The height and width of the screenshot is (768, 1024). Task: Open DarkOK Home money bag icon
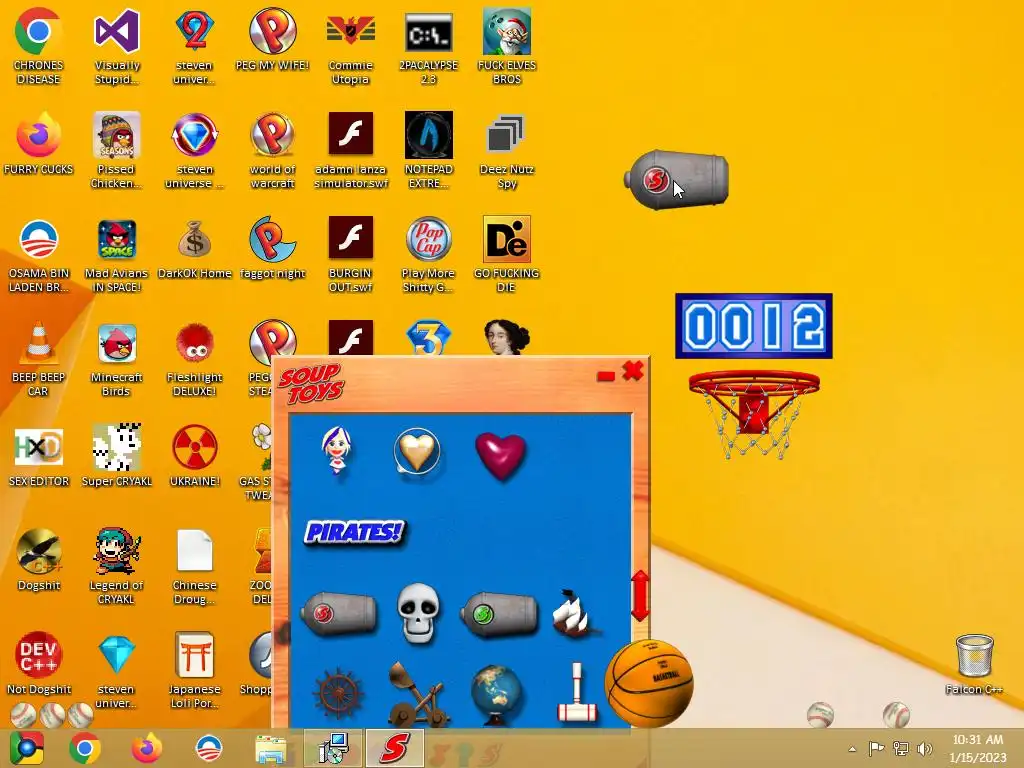195,248
